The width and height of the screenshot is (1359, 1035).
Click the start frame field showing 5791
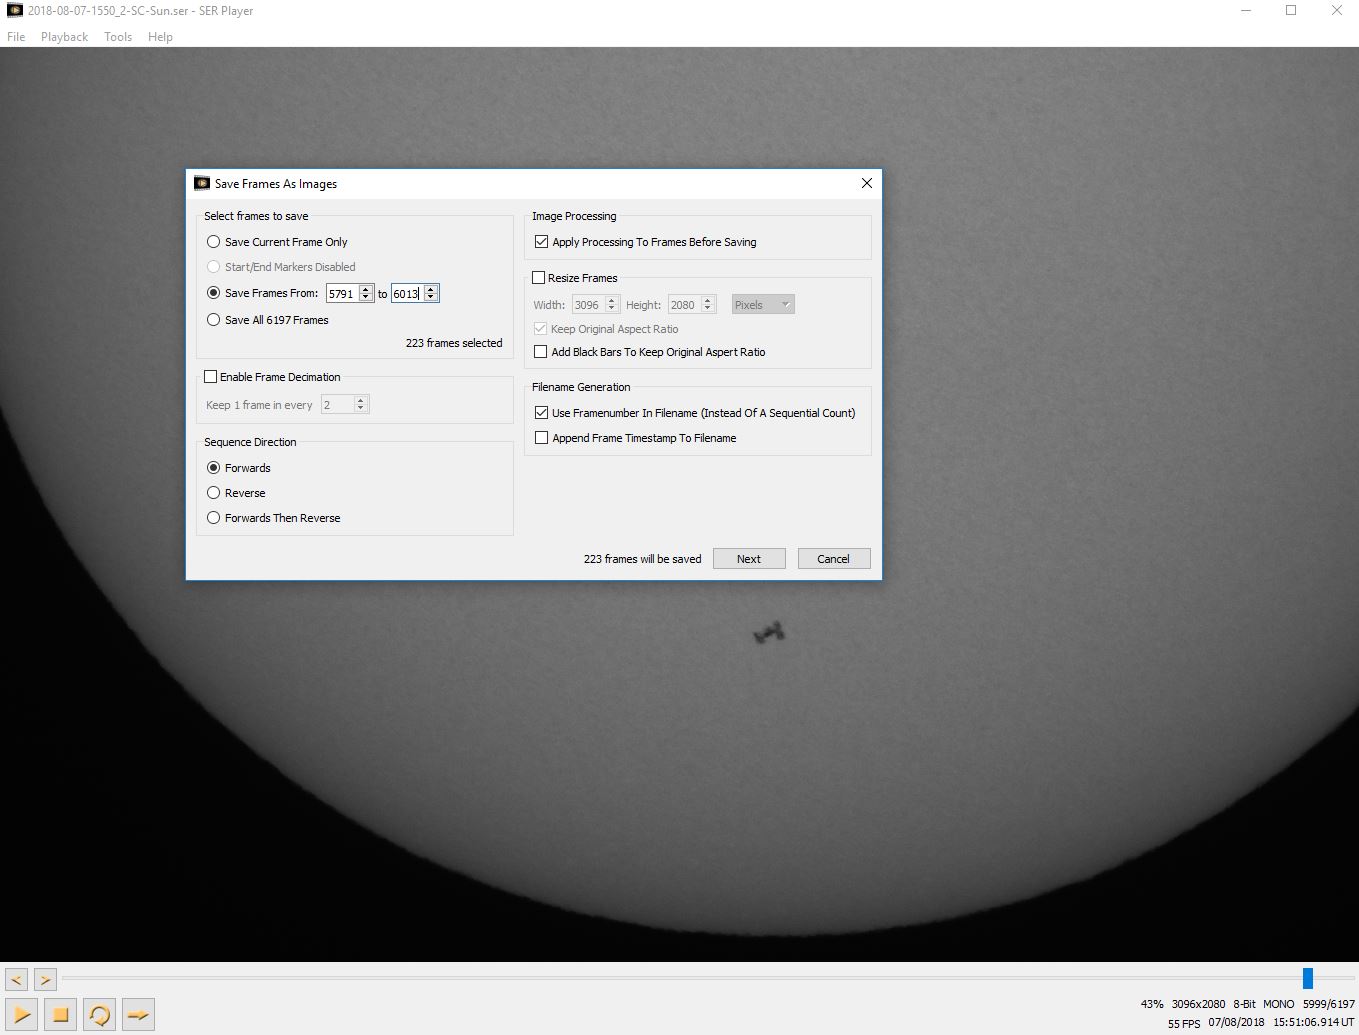point(342,293)
